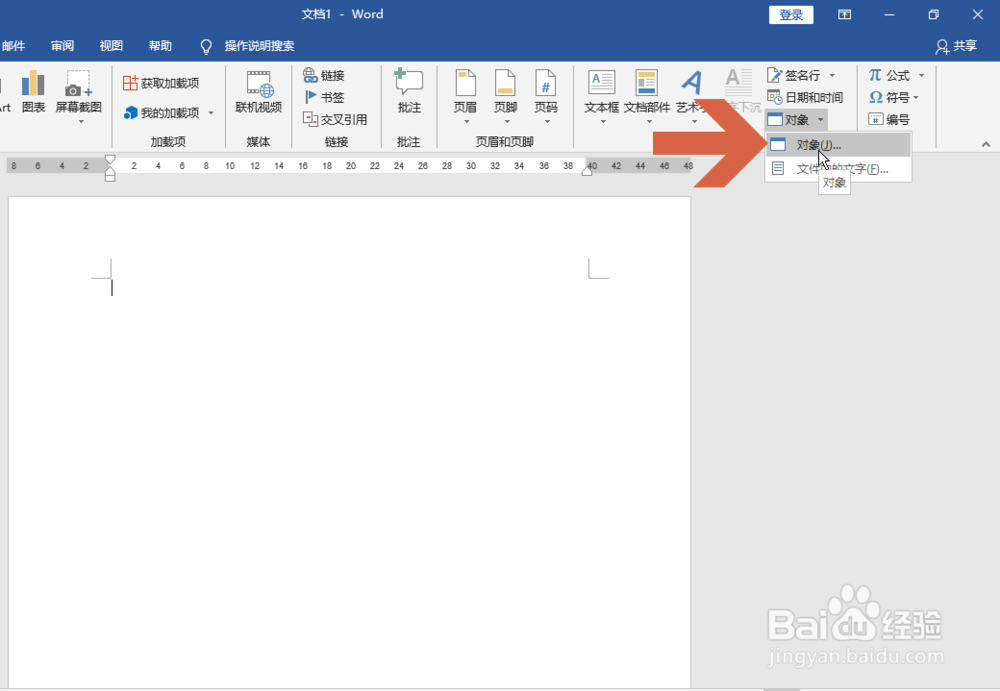1000x691 pixels.
Task: Switch to the 审阅 ribbon tab
Action: point(62,46)
